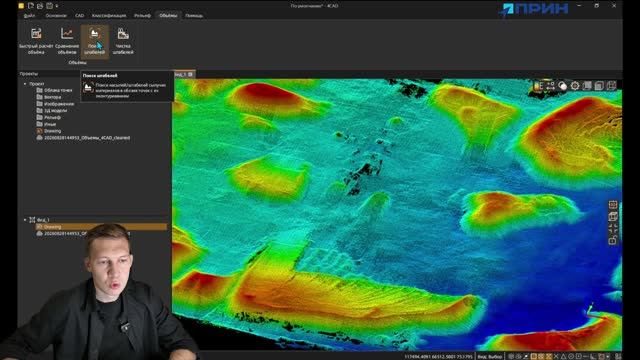Close the Вид_1 viewport tab
640x360 pixels.
tap(191, 74)
